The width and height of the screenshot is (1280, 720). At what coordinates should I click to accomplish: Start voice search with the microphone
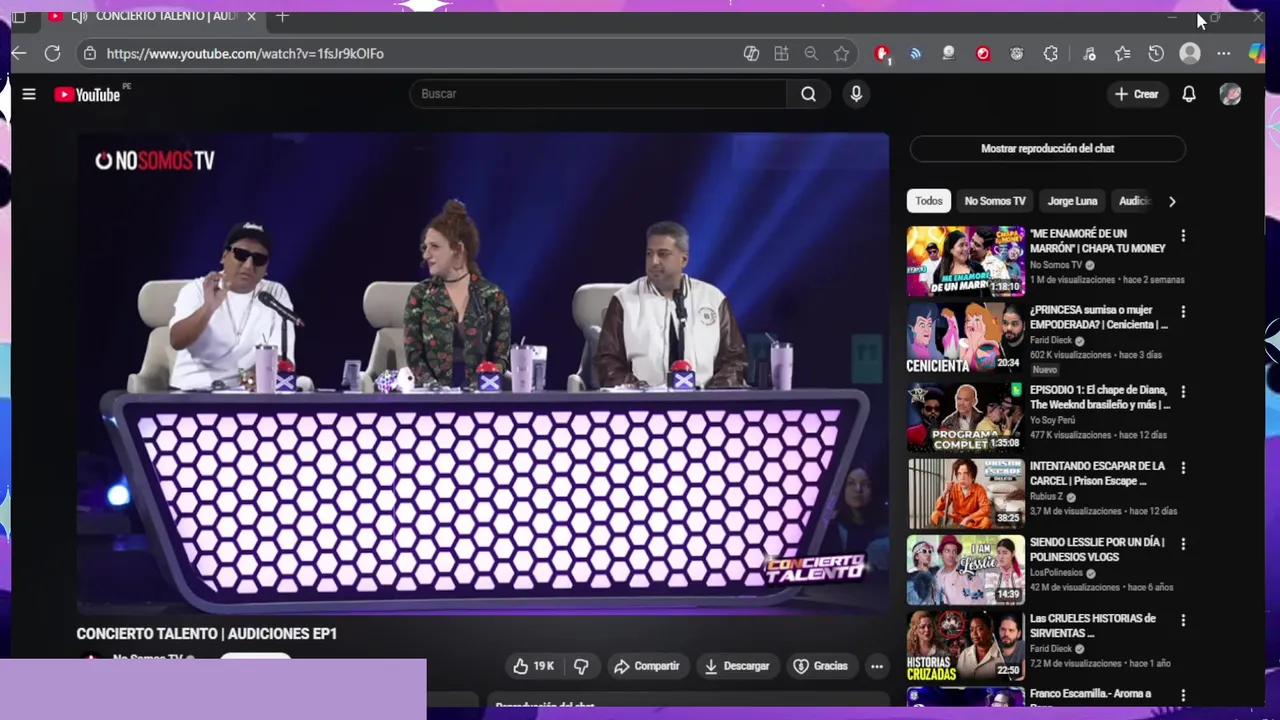tap(855, 94)
